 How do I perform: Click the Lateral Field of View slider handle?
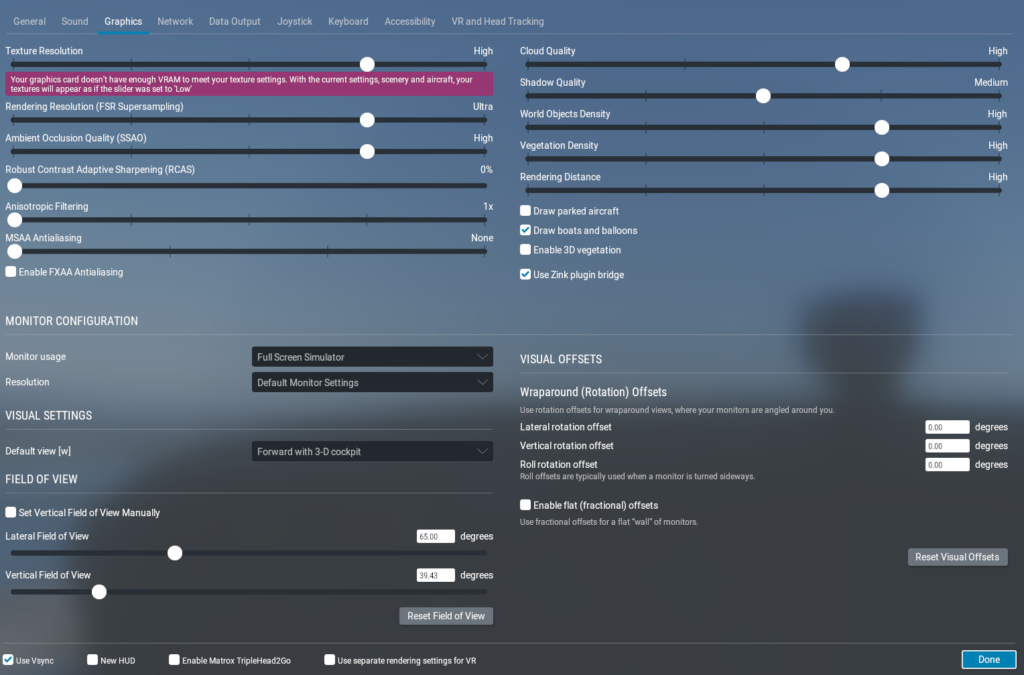tap(174, 553)
